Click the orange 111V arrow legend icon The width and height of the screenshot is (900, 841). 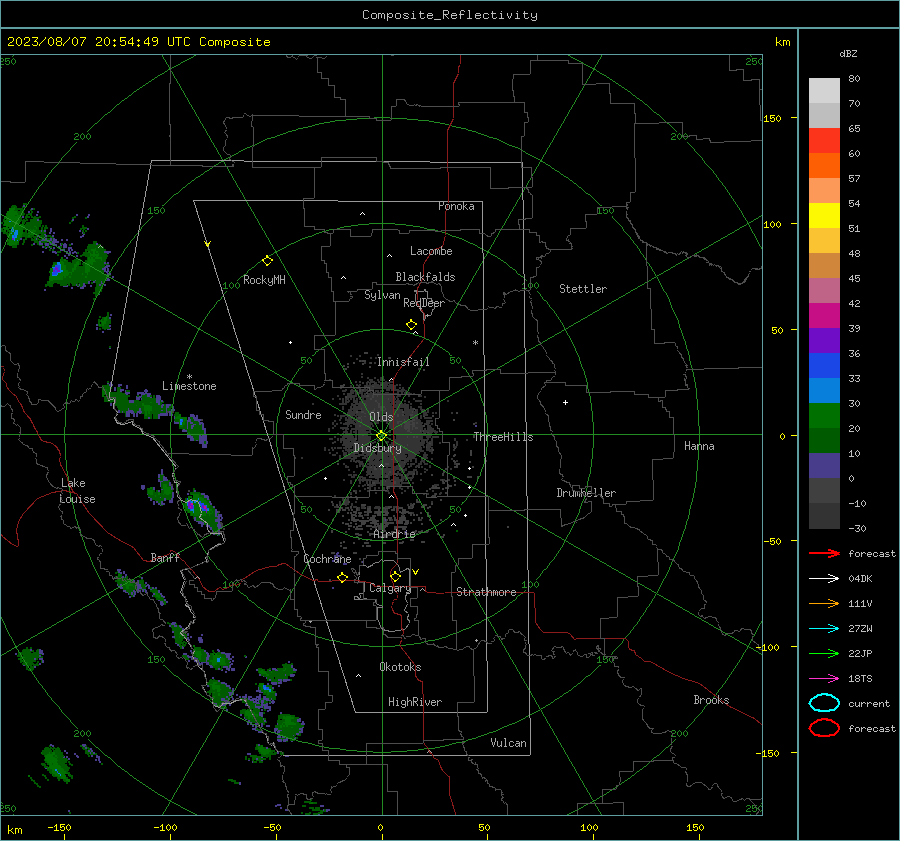824,603
